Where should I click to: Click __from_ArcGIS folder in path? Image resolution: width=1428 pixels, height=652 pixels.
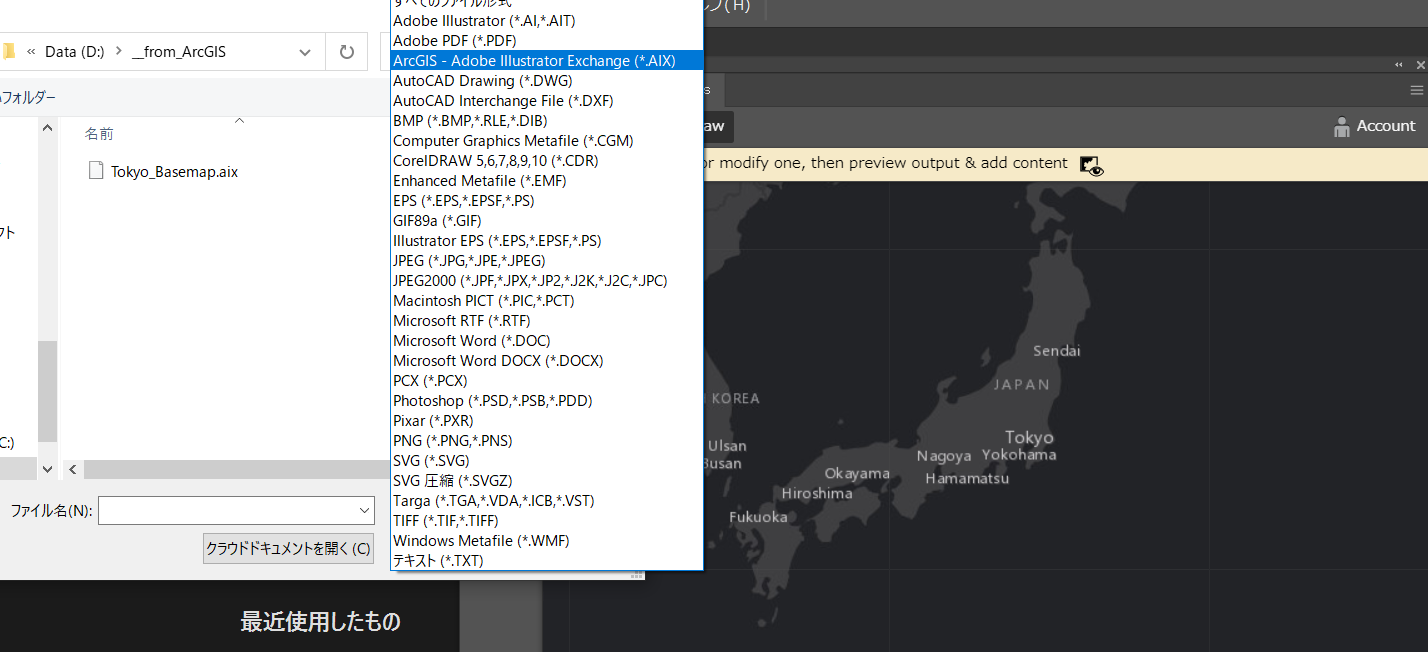pos(179,52)
